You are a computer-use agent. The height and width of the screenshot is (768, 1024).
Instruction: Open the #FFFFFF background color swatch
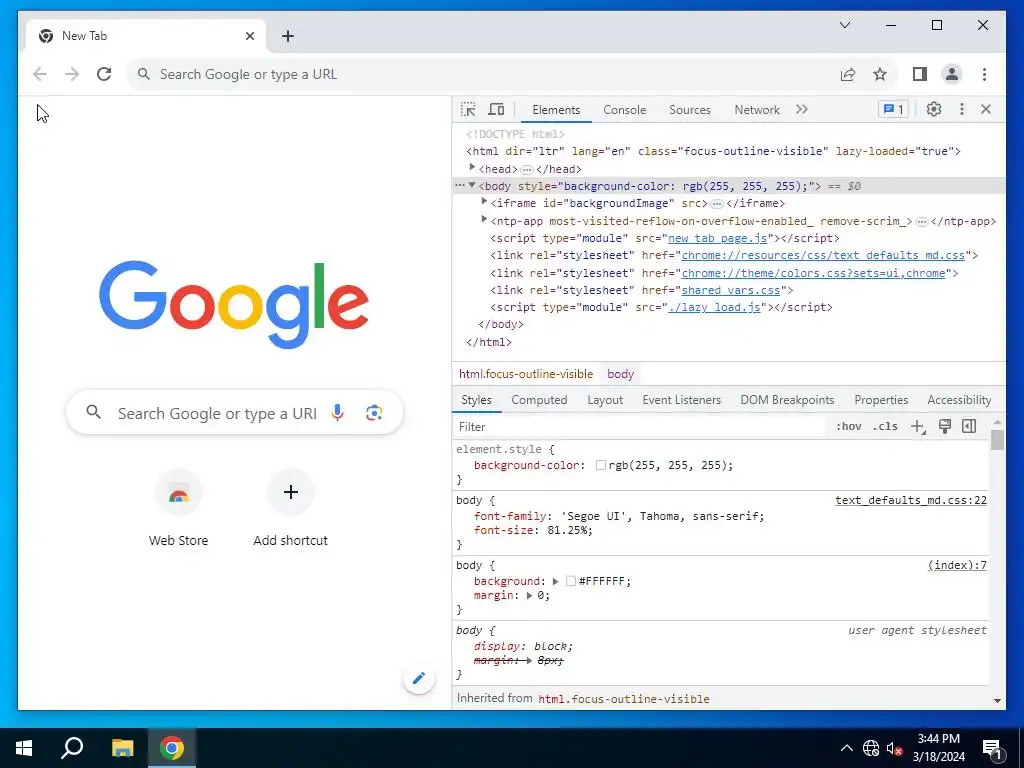pos(571,581)
